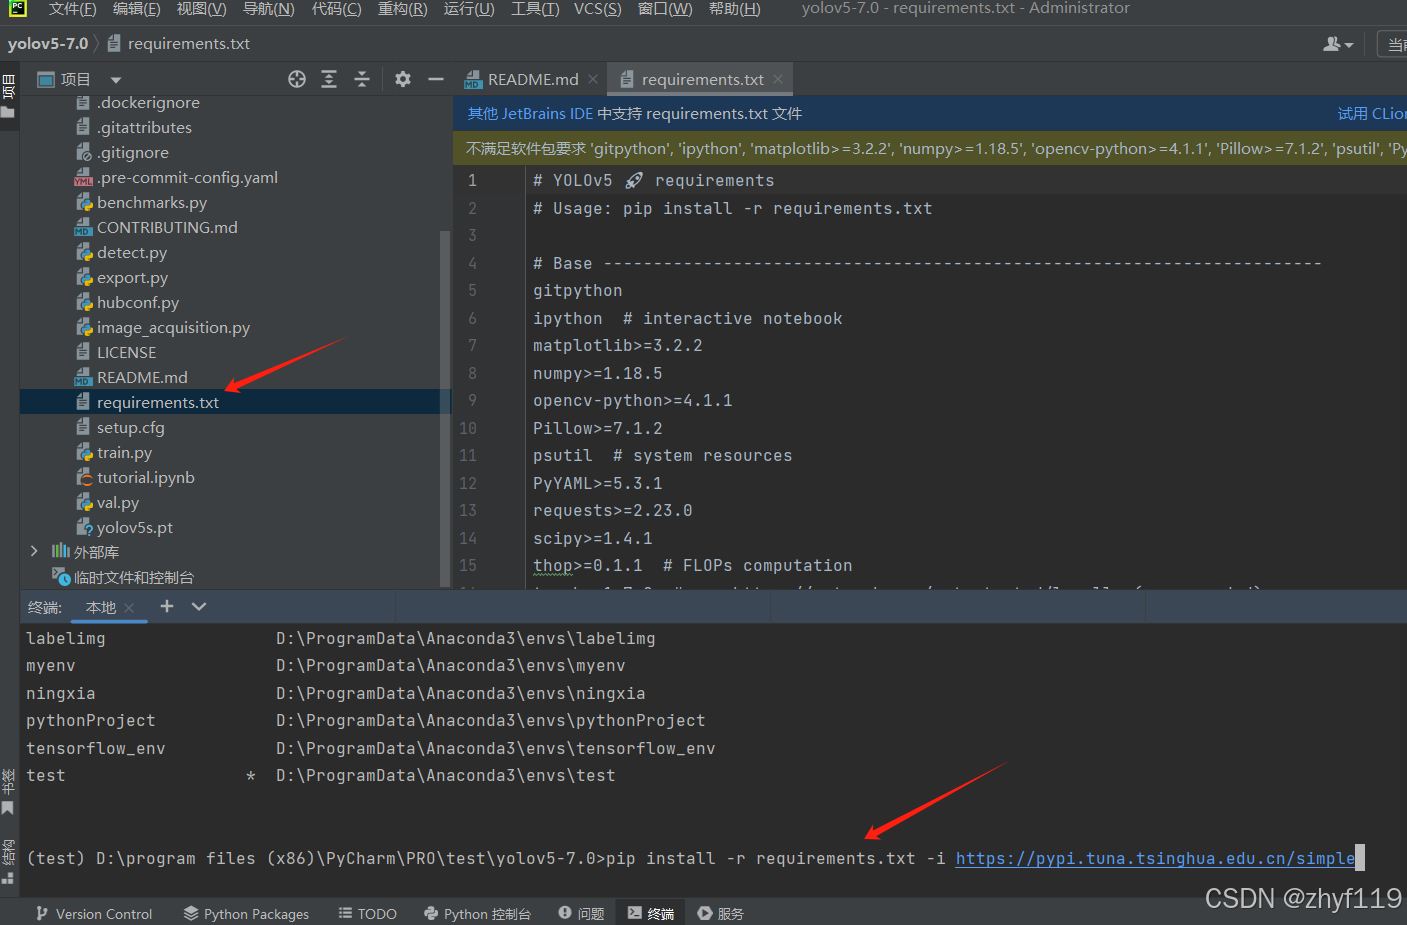Screen dimensions: 1407x925
Task: Open Version Control tool window
Action: click(93, 913)
